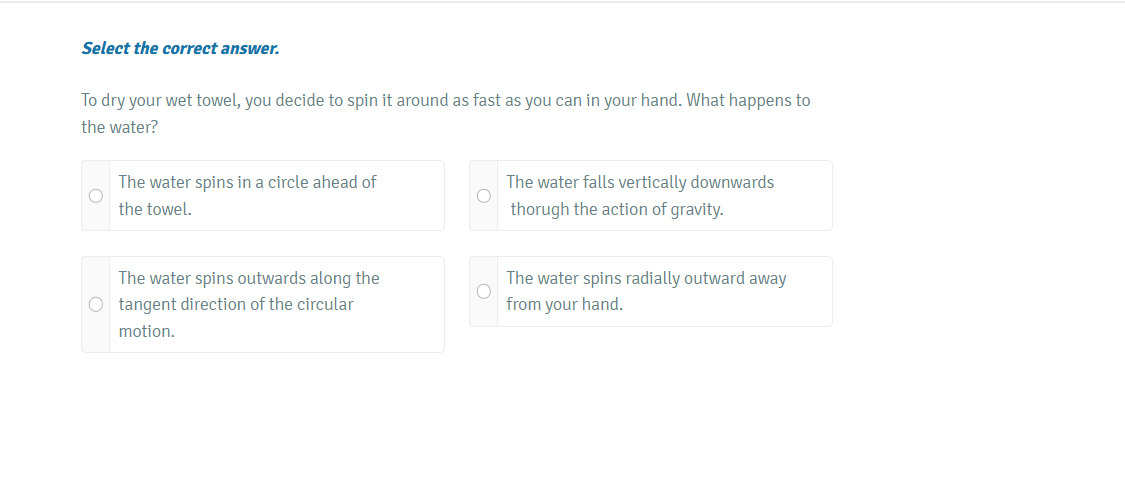The width and height of the screenshot is (1125, 484).
Task: Click "from your hand." in fourth answer
Action: point(564,304)
